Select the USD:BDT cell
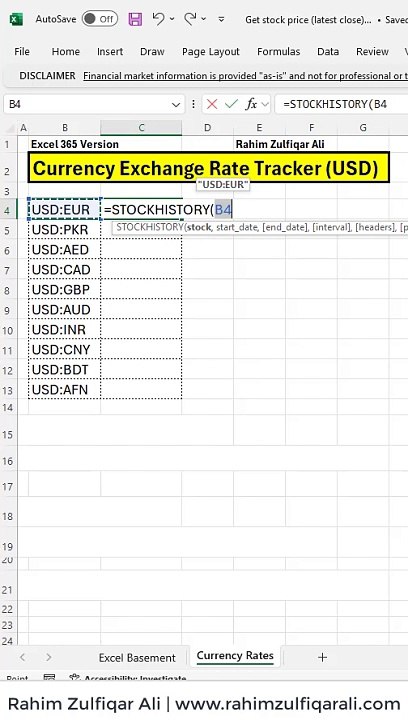Image resolution: width=408 pixels, height=720 pixels. 65,370
